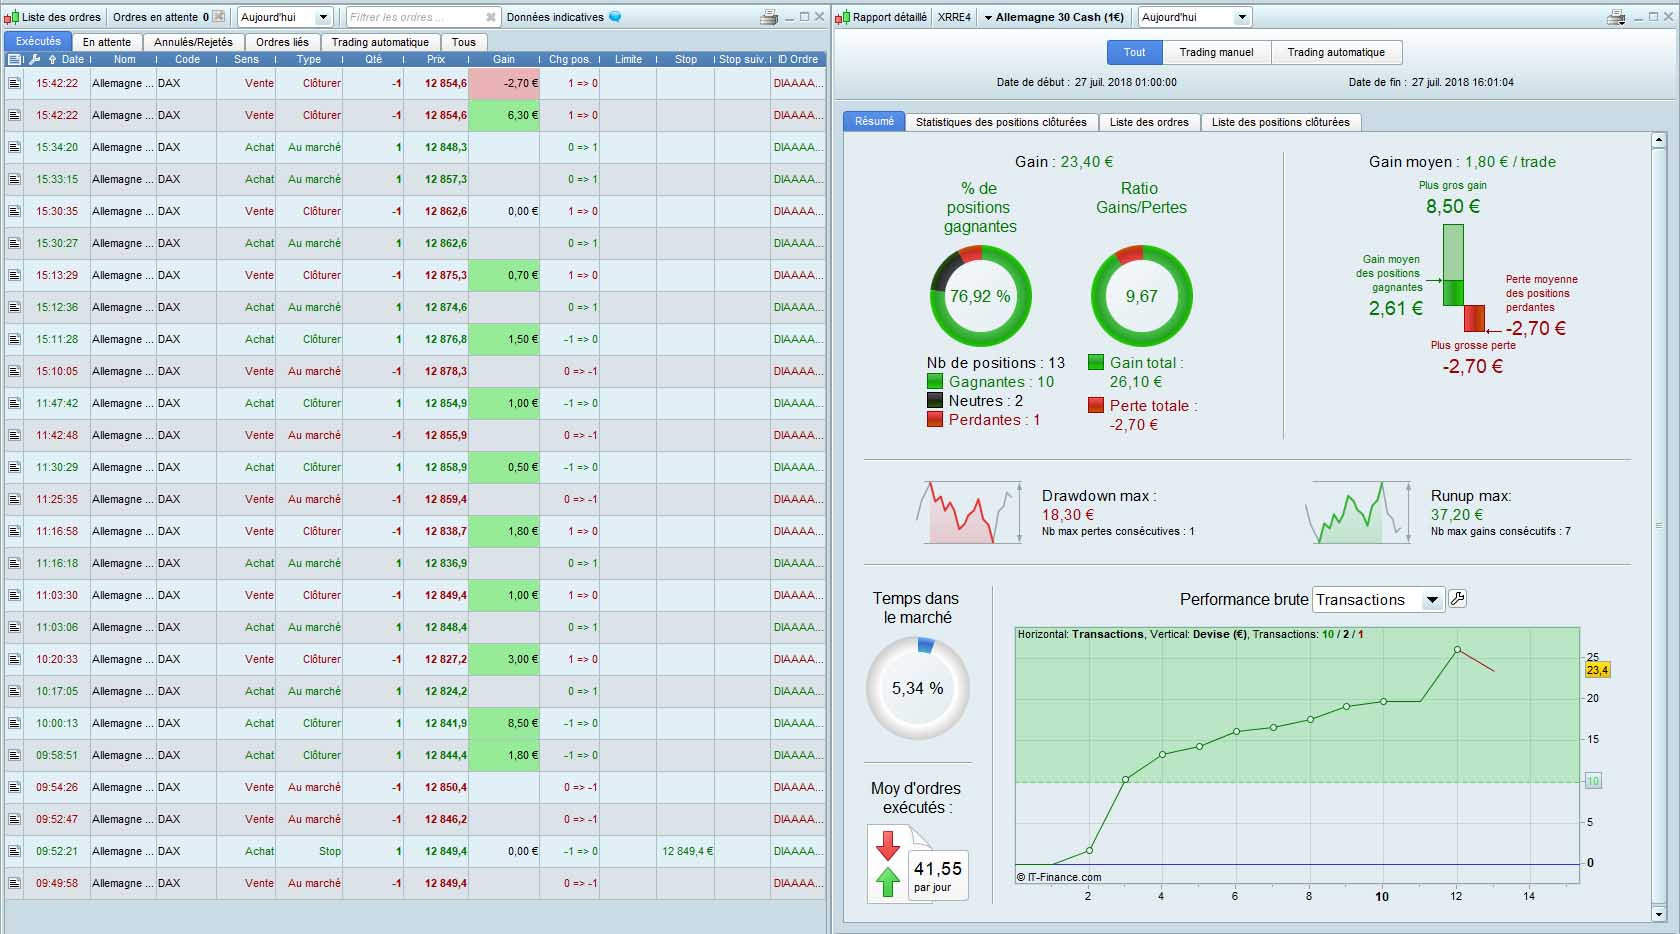This screenshot has height=934, width=1680.
Task: Sort orders by the Type column header
Action: 309,59
